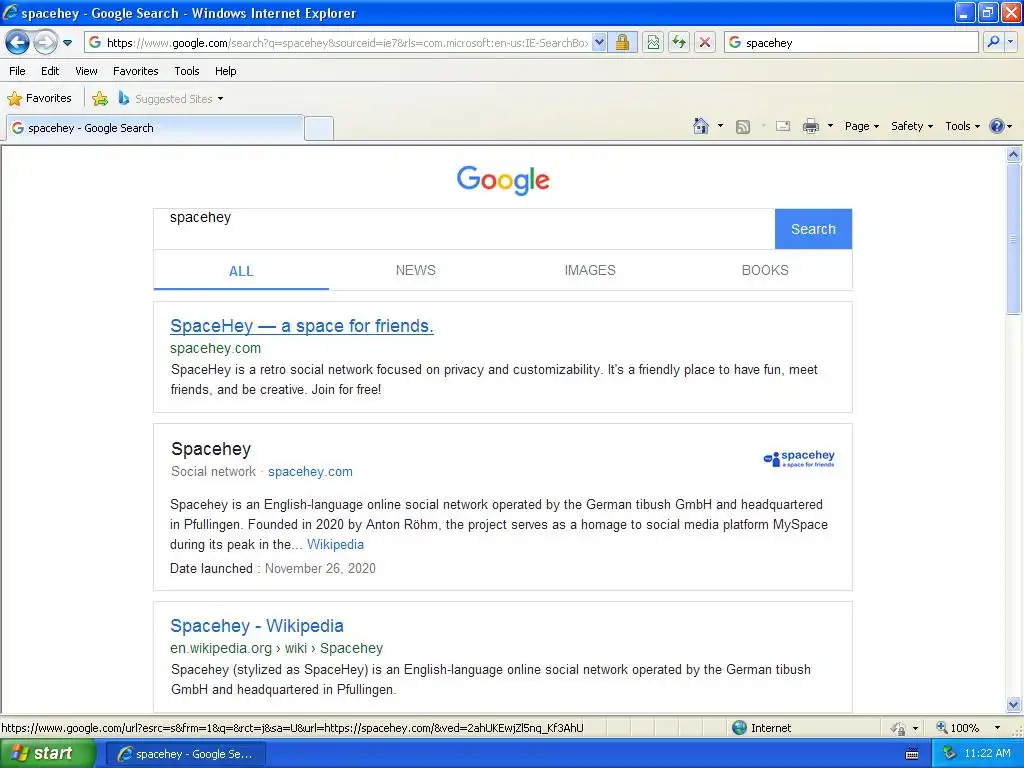Click the Favorites star button

click(39, 99)
